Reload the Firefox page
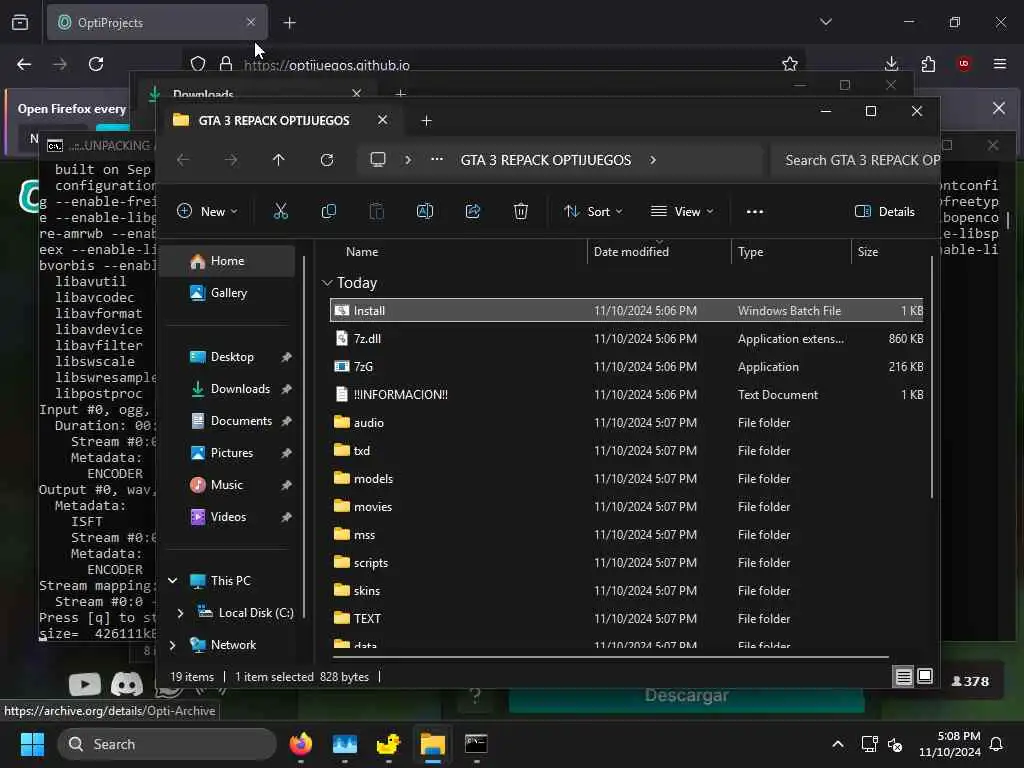This screenshot has height=768, width=1024. pyautogui.click(x=96, y=64)
